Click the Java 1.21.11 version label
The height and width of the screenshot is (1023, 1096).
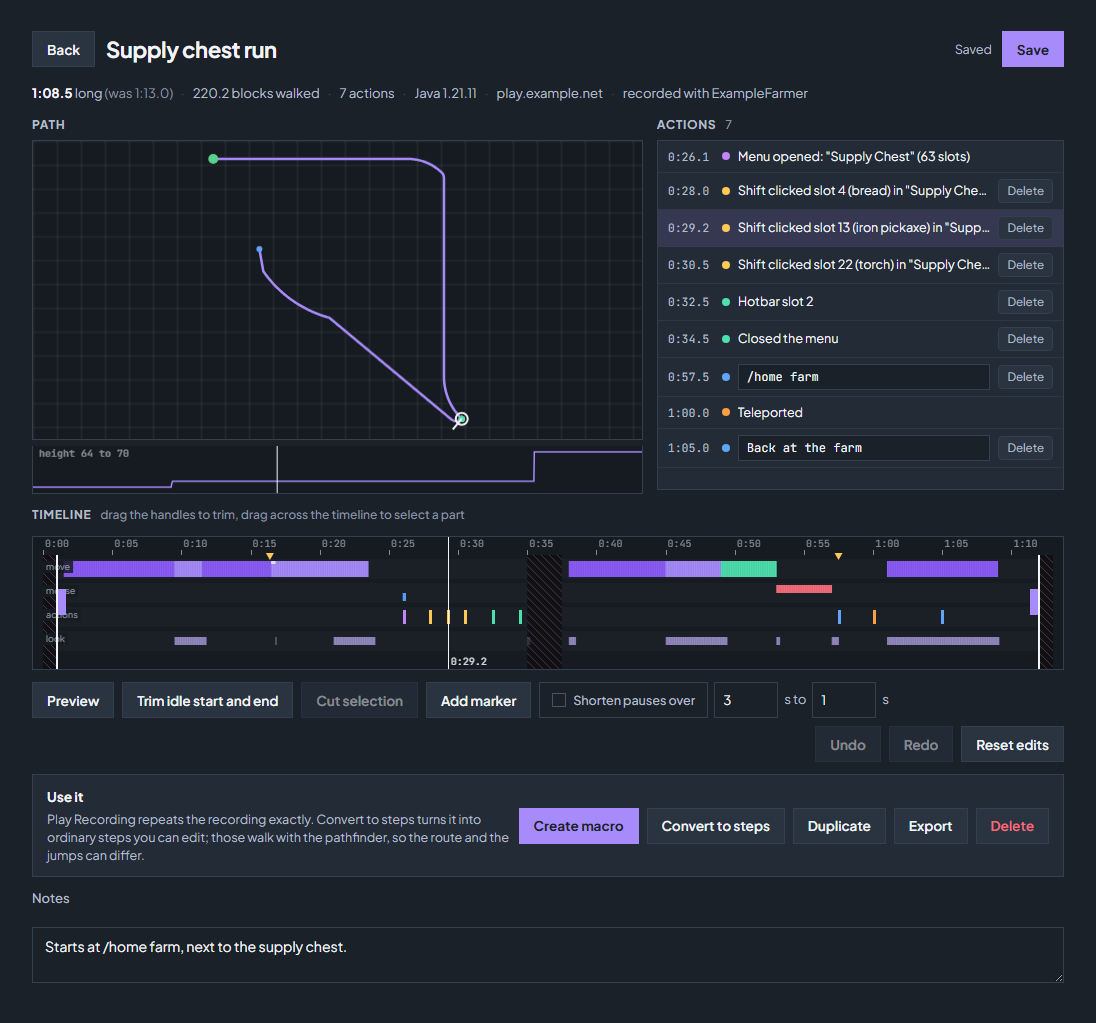[x=445, y=94]
